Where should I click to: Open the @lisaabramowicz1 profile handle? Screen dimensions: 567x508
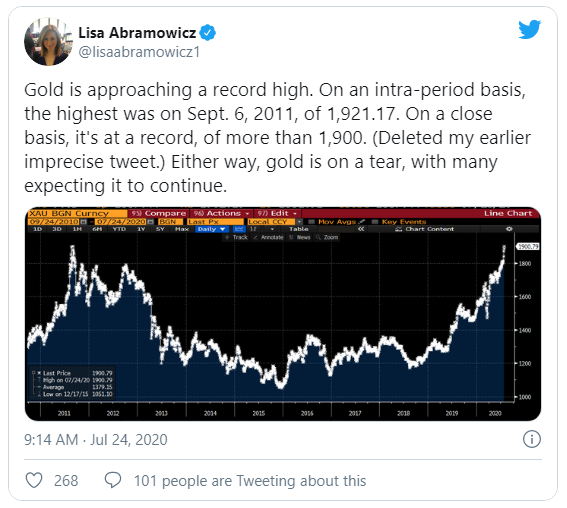coord(139,52)
